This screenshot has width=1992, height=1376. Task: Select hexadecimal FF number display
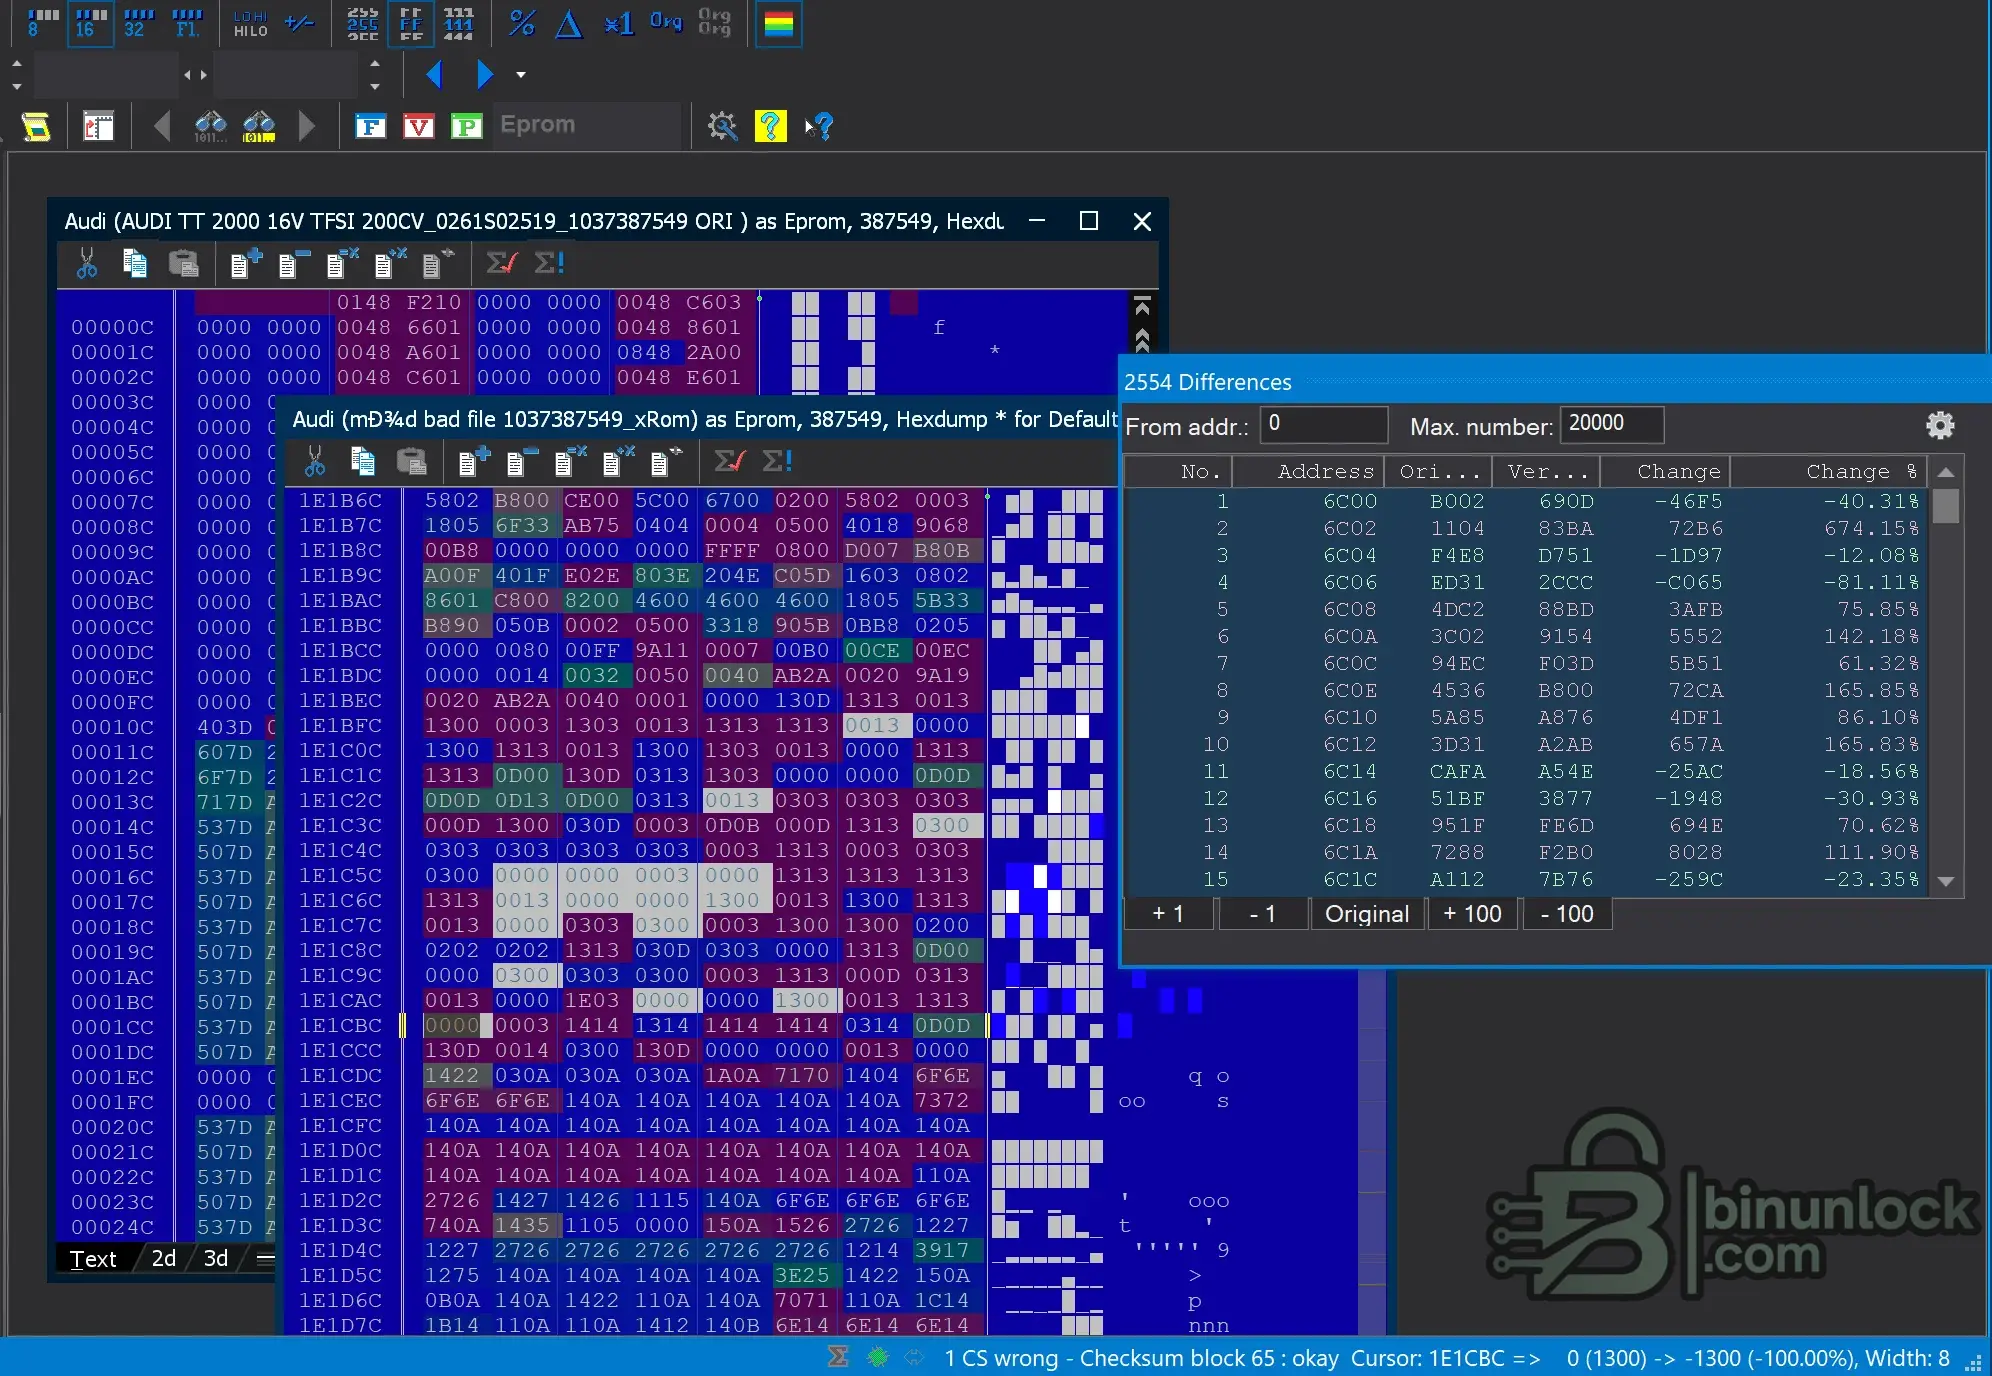click(x=411, y=22)
